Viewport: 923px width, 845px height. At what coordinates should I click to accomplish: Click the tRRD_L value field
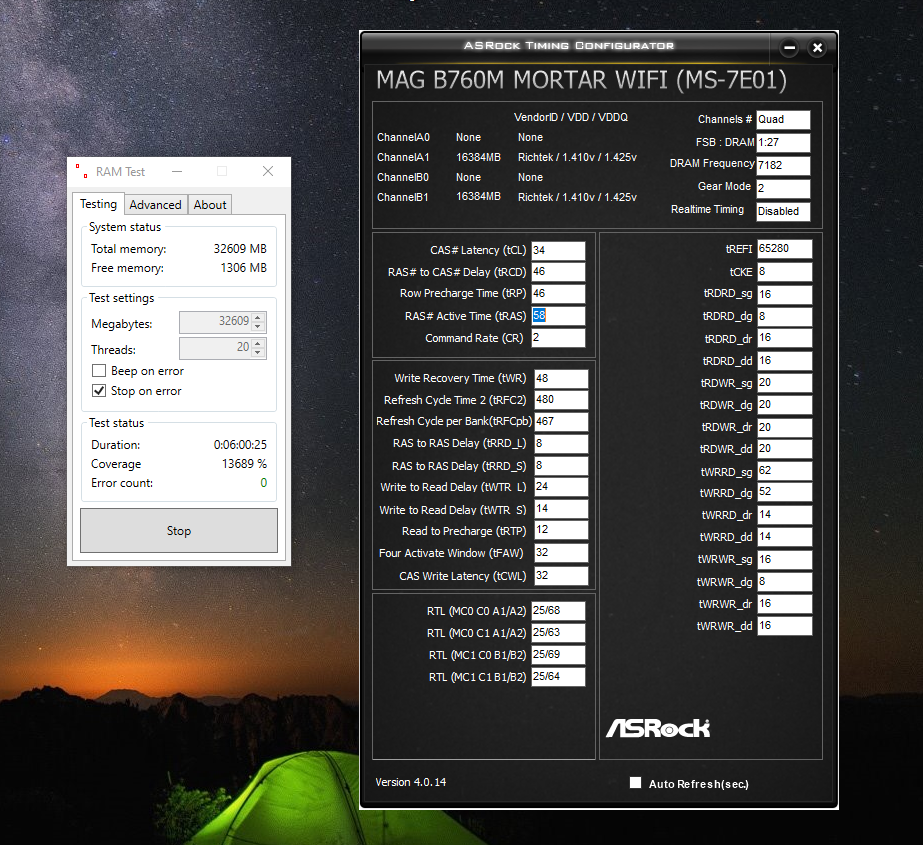(x=561, y=443)
